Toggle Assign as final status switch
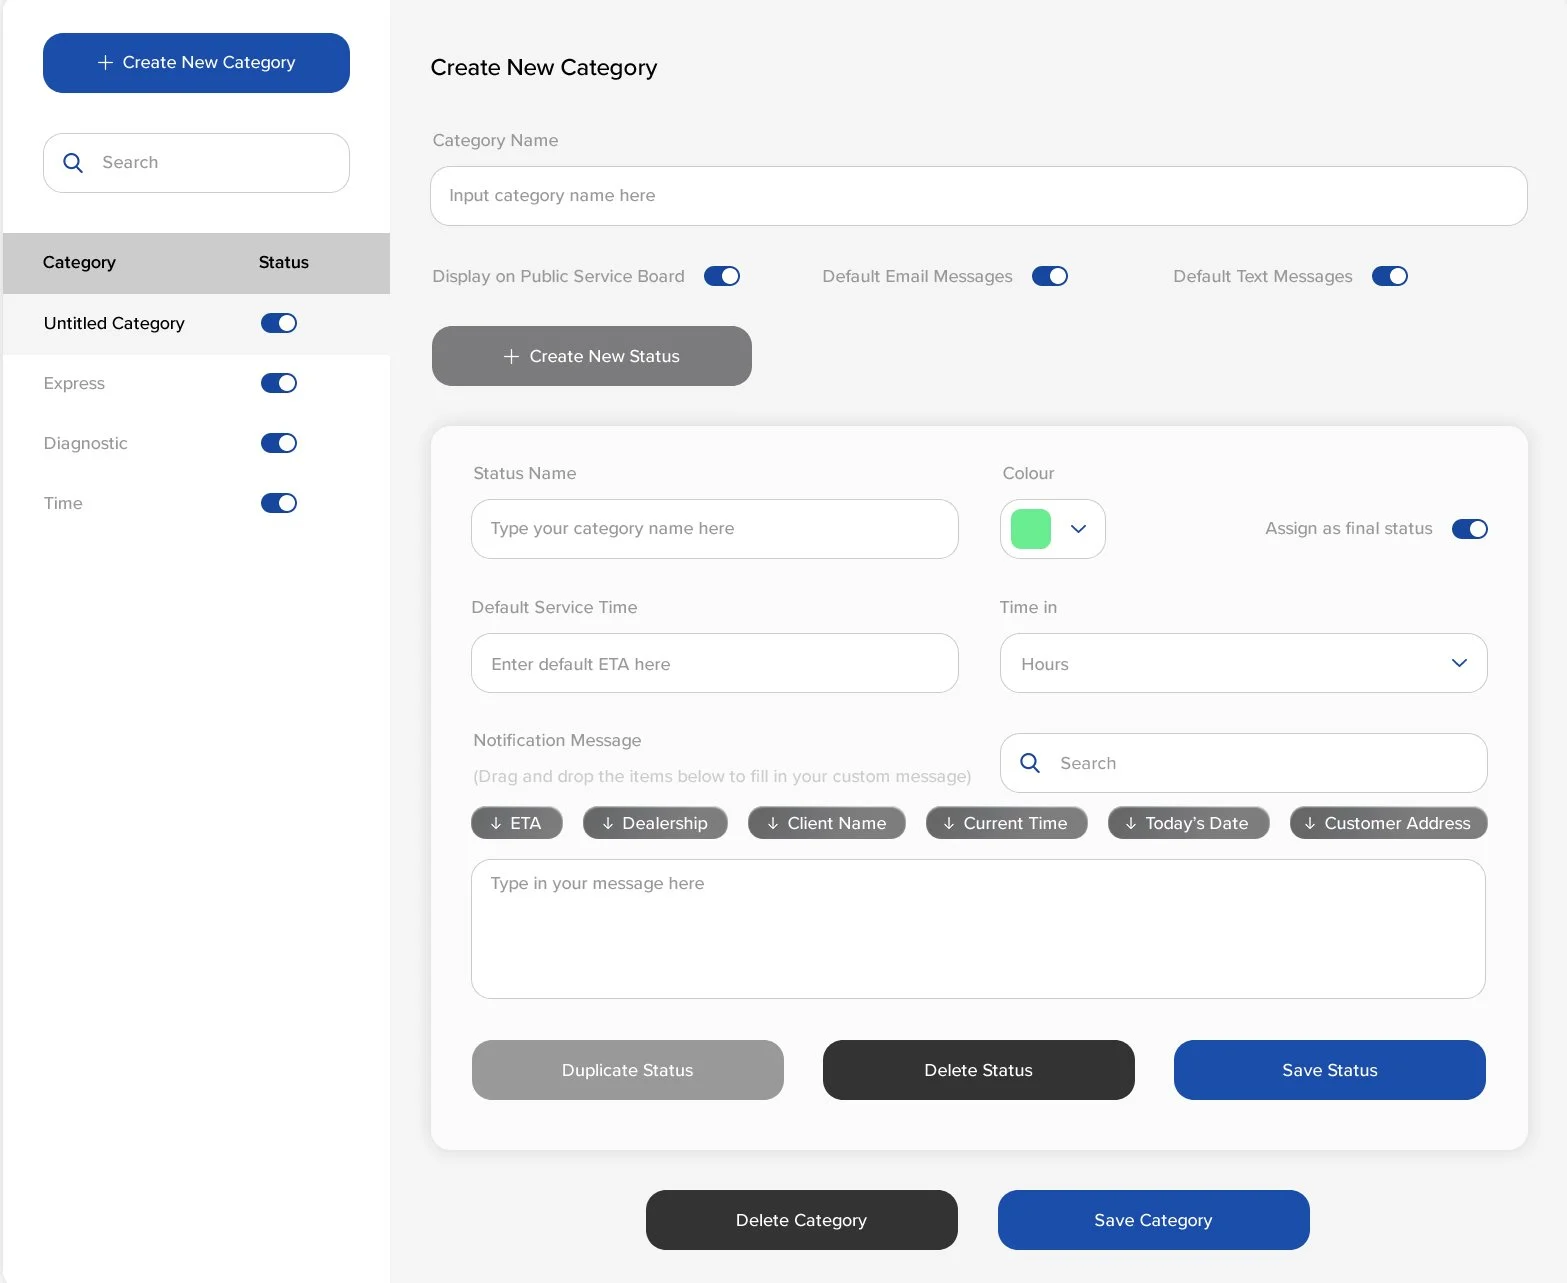Viewport: 1567px width, 1283px height. [1470, 529]
